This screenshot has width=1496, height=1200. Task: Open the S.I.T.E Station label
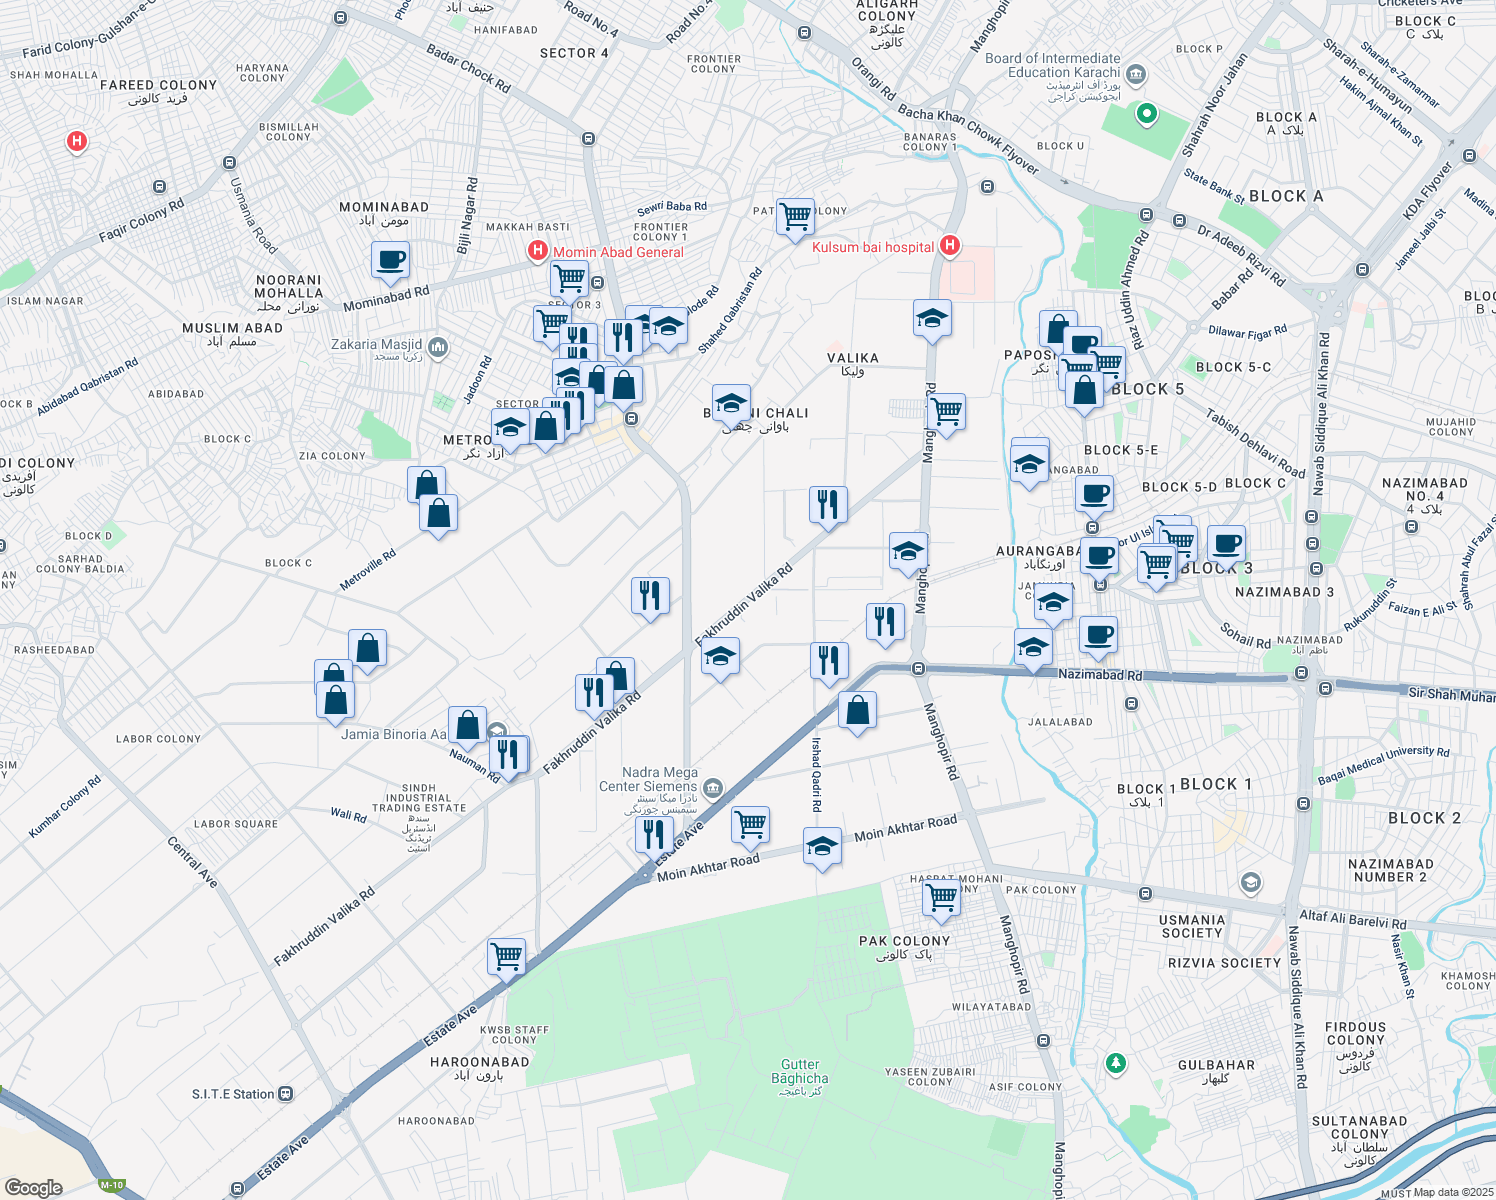point(233,1094)
